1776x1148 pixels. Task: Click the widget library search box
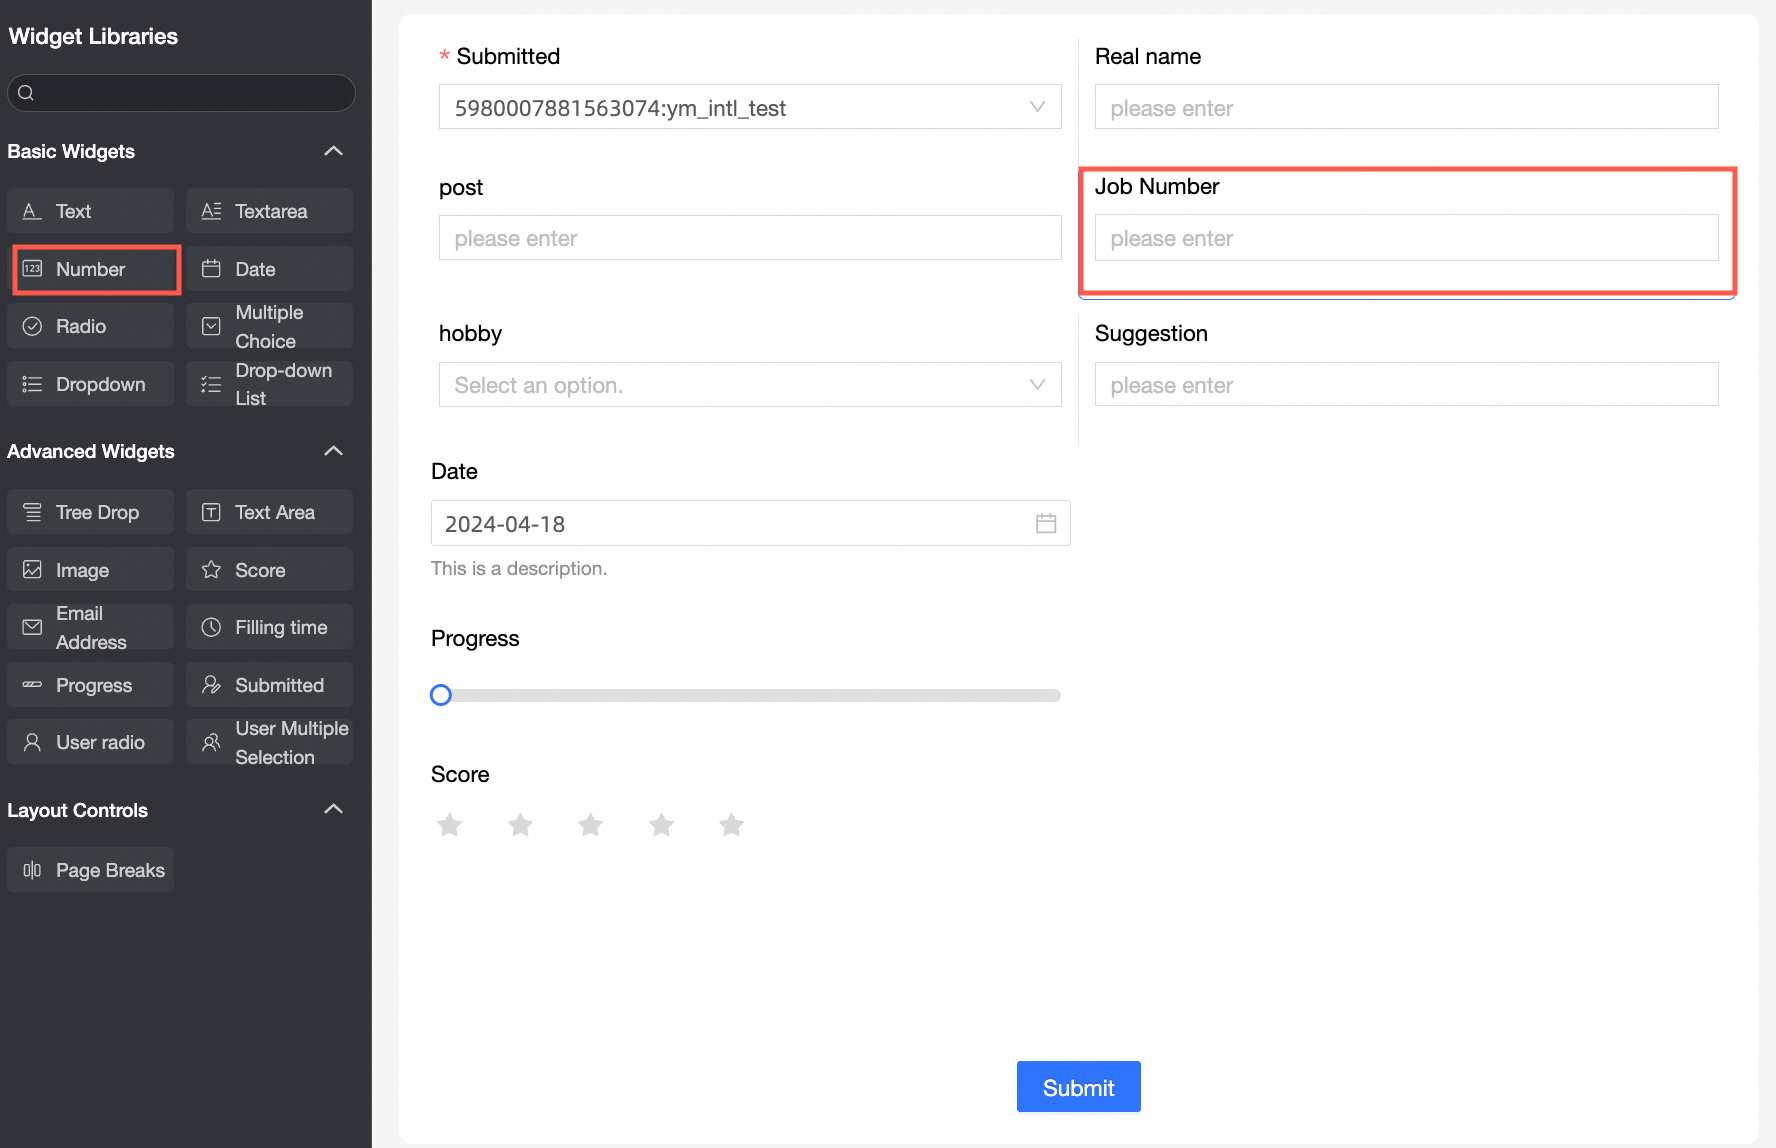pyautogui.click(x=180, y=93)
